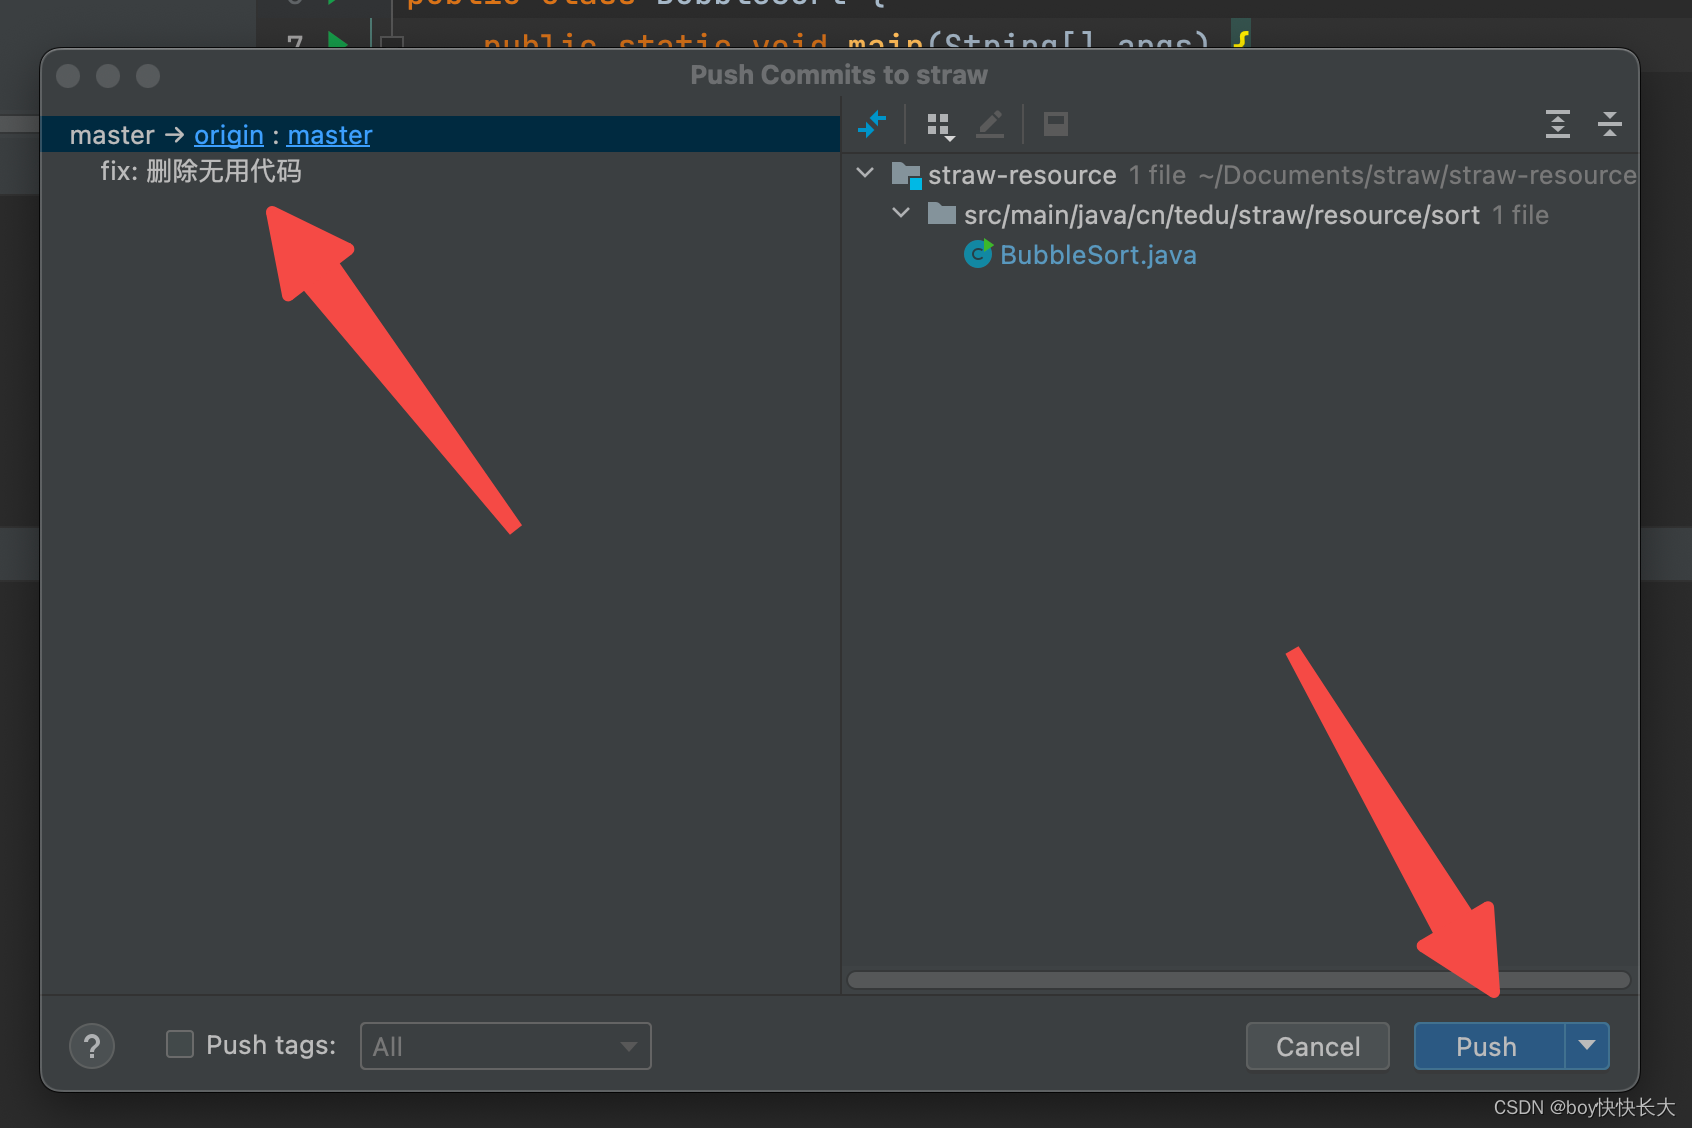Collapse the straw-resource tree node
The image size is (1692, 1128).
(866, 174)
